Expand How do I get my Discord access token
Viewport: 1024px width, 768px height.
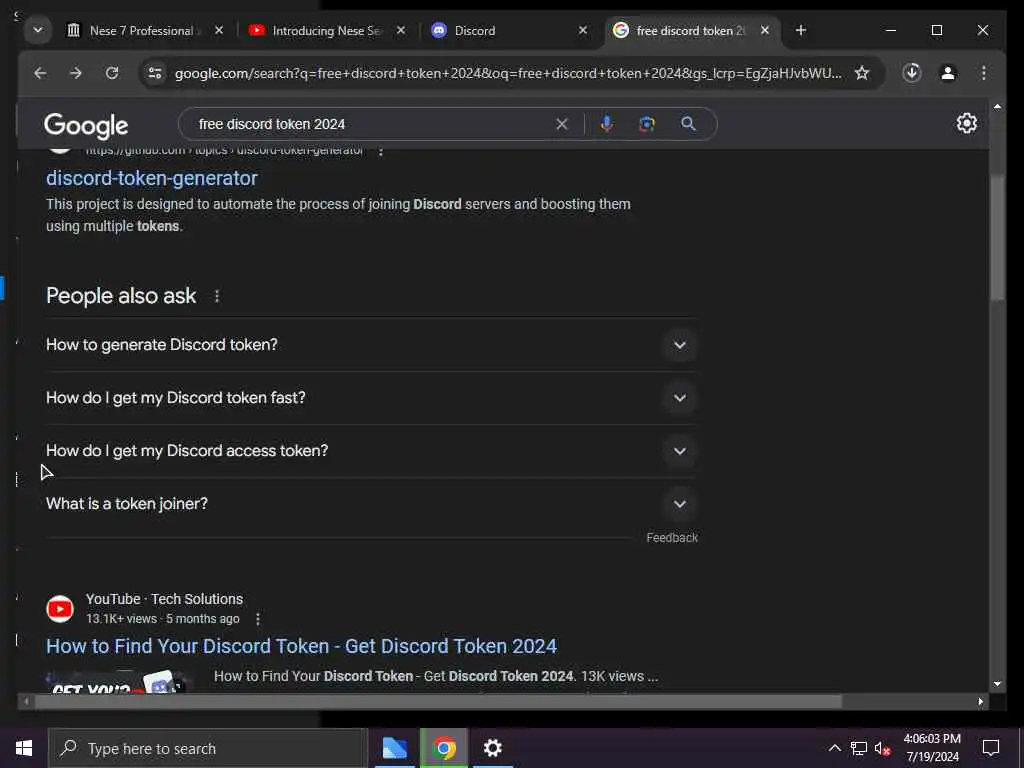(371, 451)
